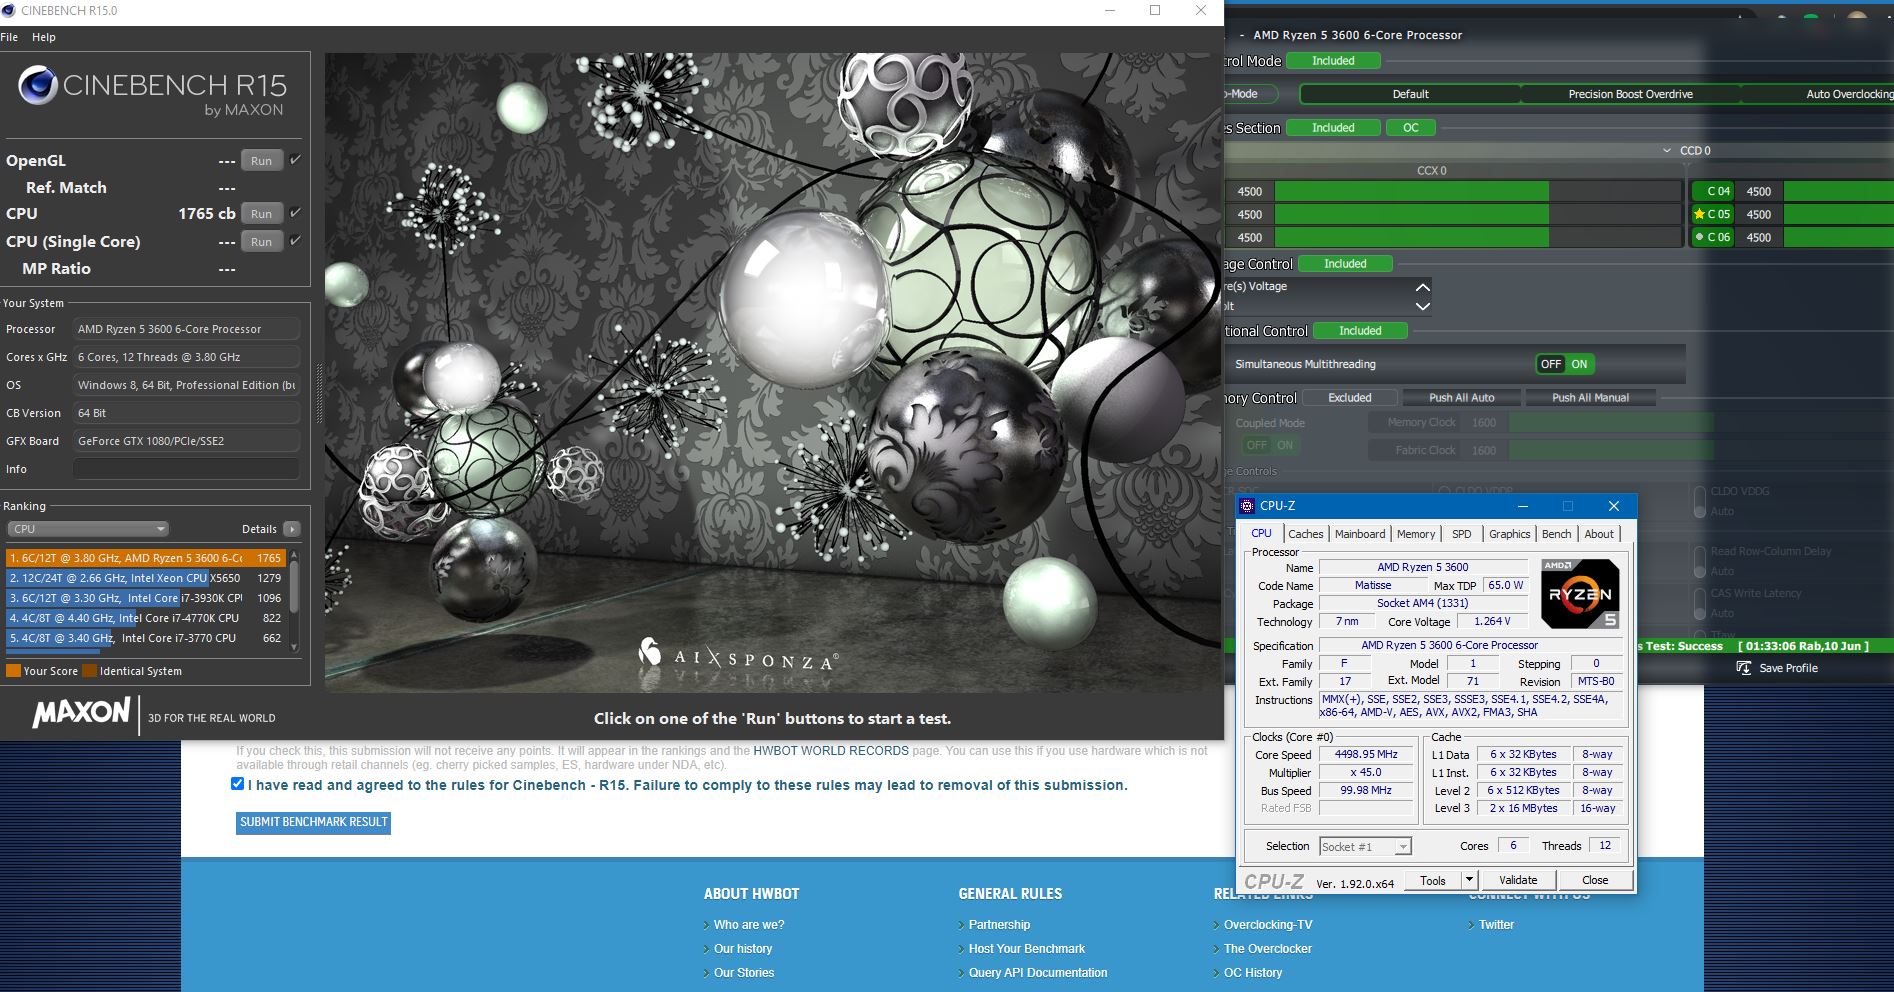The image size is (1894, 992).
Task: Open the Socket #1 selection dropdown in CPU-Z
Action: click(1365, 847)
